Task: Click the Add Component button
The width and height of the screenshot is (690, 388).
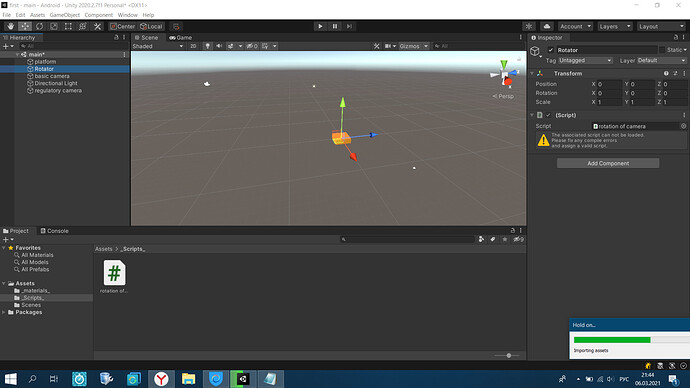Action: 608,163
